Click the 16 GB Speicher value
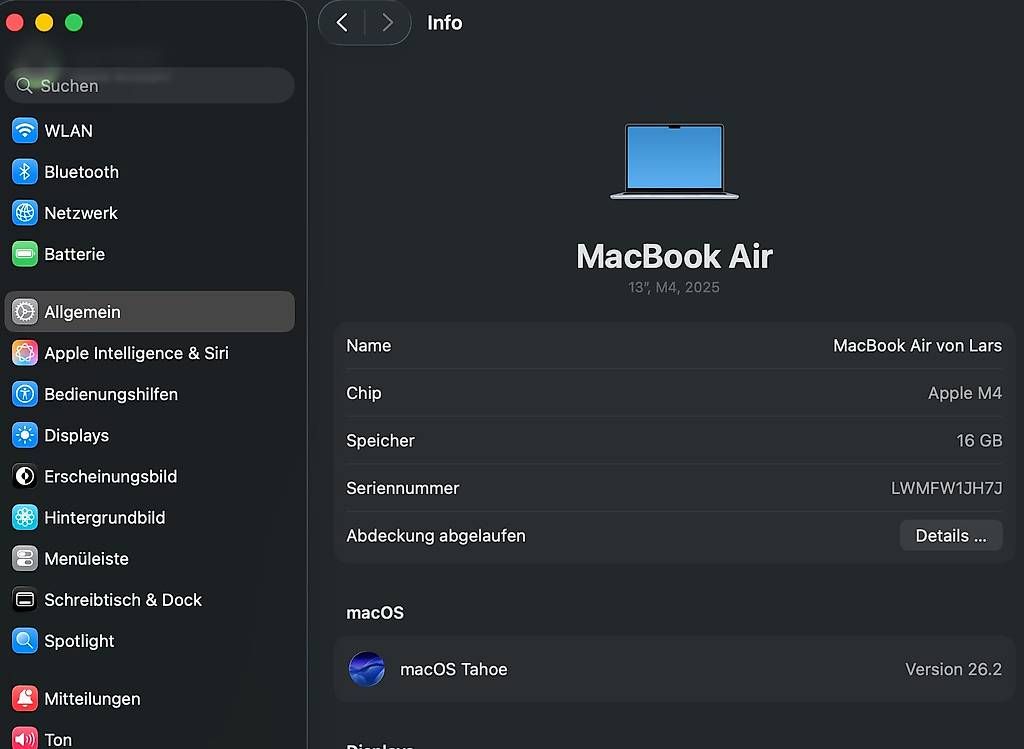Viewport: 1024px width, 749px height. 979,441
